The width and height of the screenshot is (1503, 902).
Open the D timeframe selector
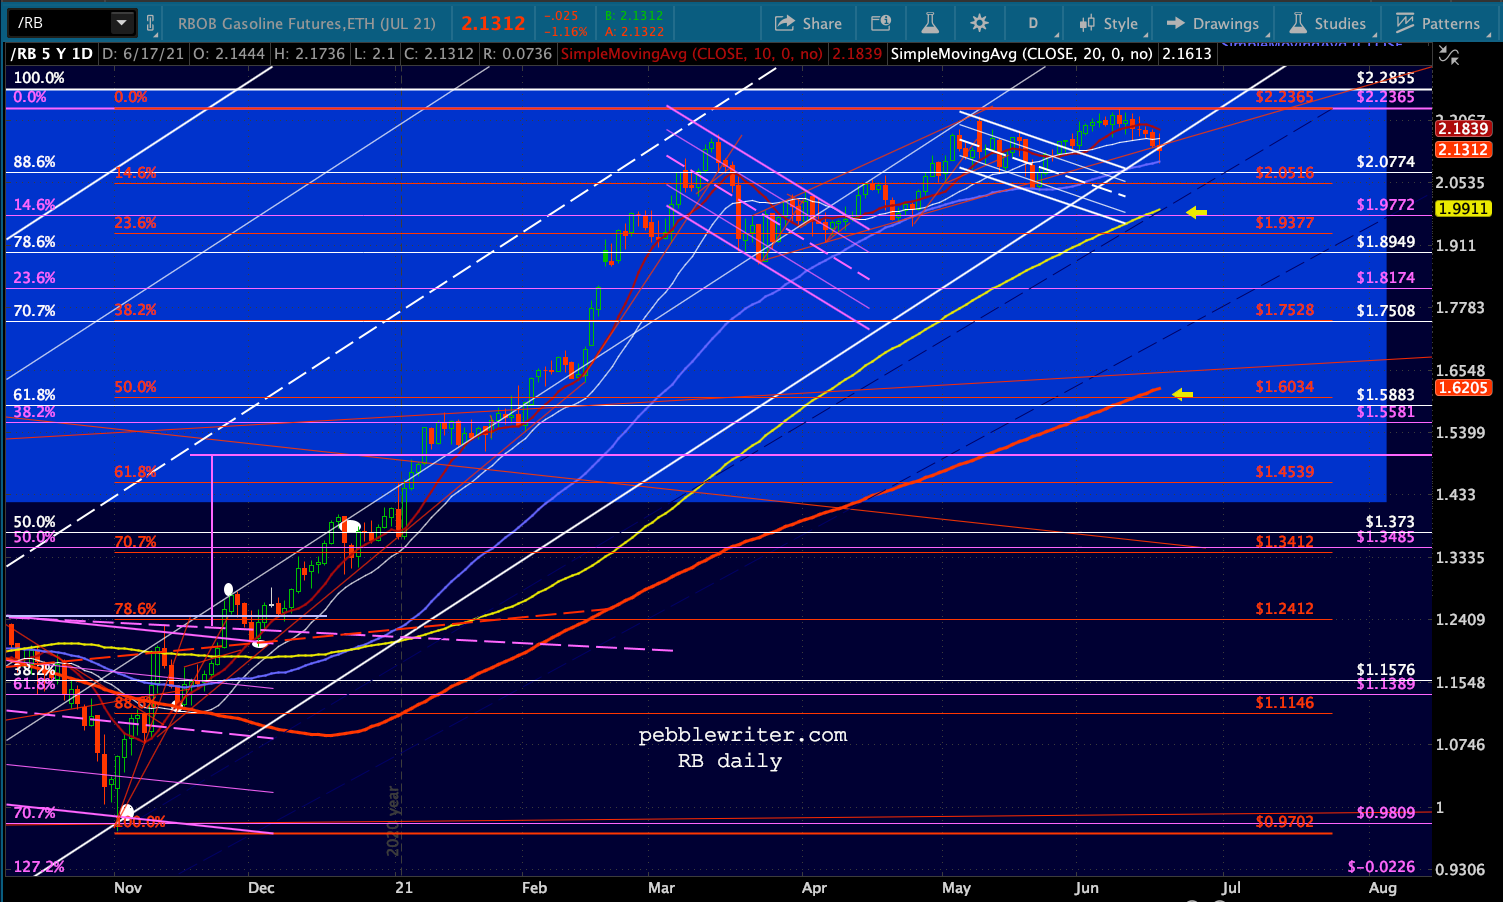1033,23
